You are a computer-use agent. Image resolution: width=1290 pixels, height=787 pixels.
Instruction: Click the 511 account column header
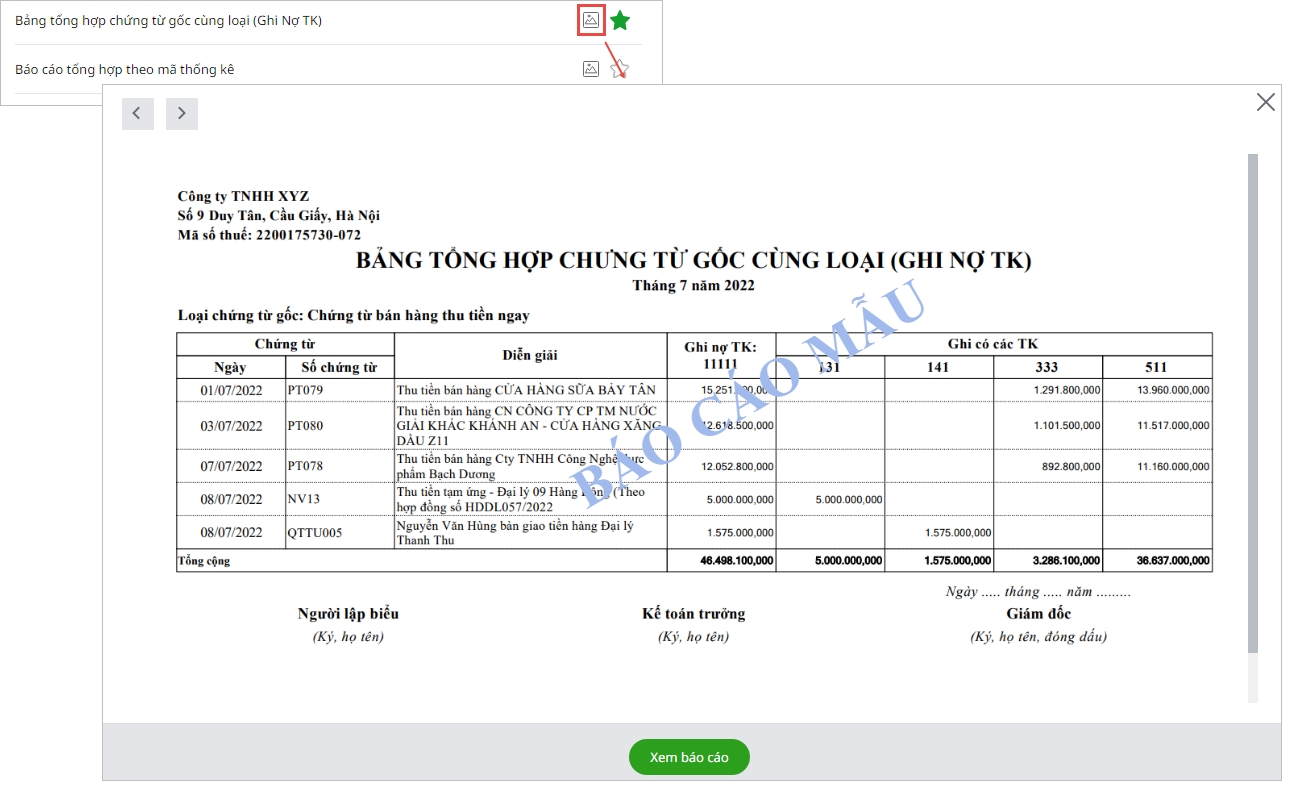tap(1156, 367)
